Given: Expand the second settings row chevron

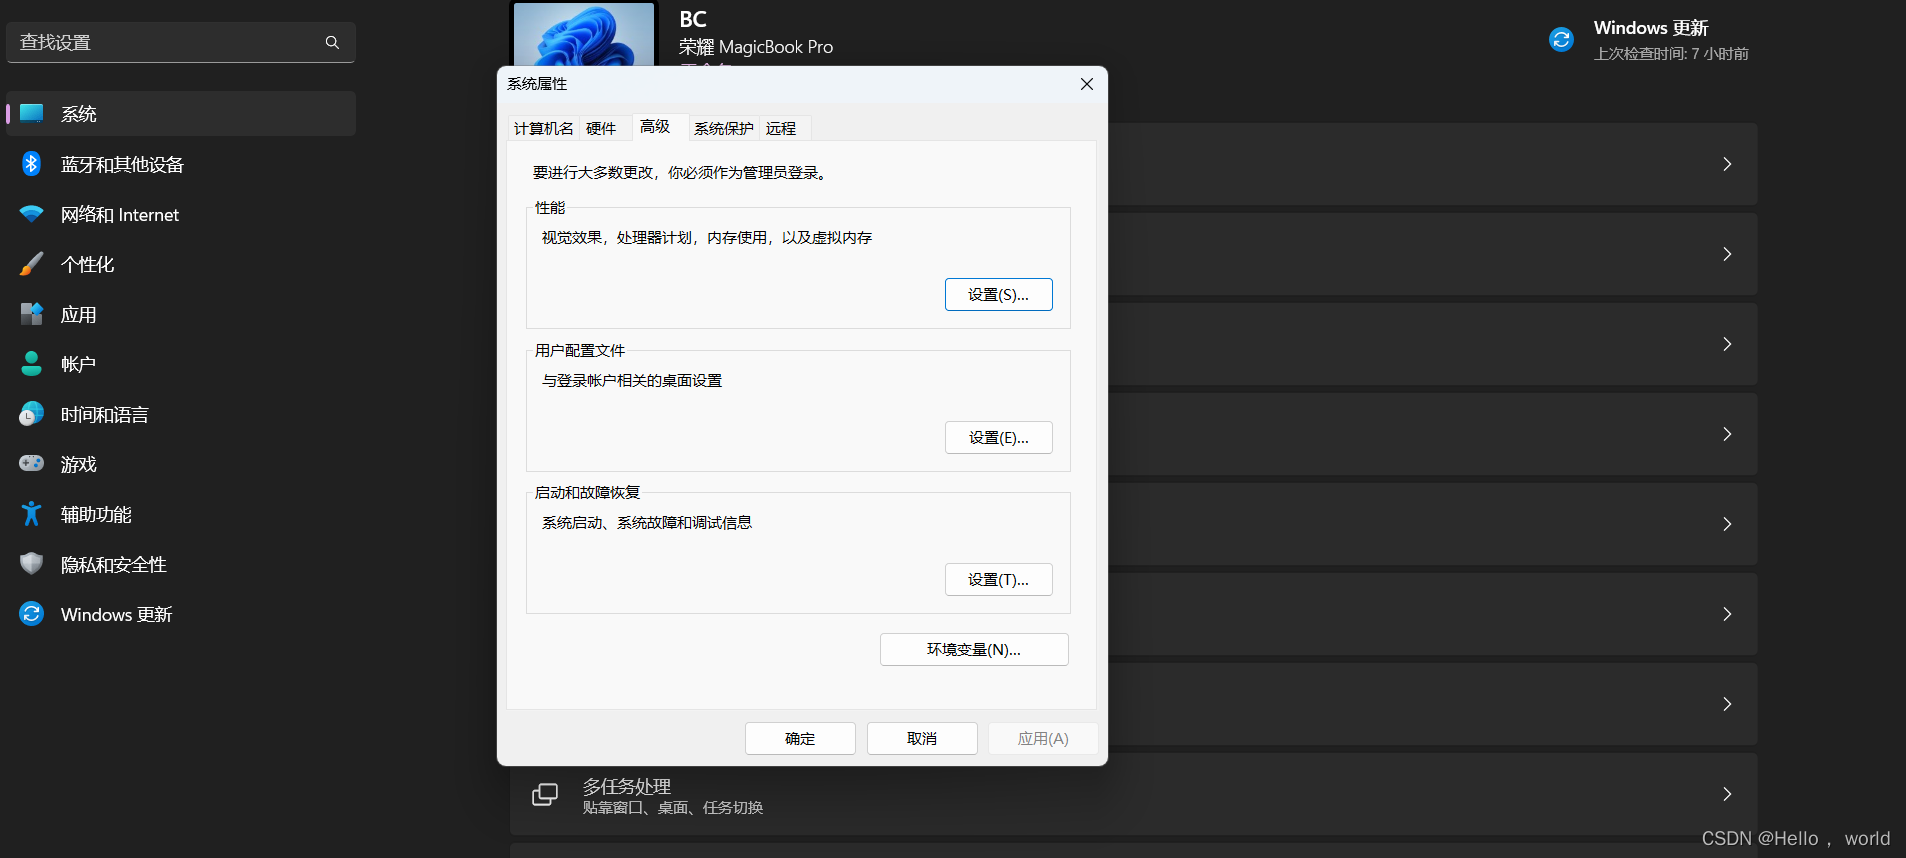Looking at the screenshot, I should tap(1727, 254).
